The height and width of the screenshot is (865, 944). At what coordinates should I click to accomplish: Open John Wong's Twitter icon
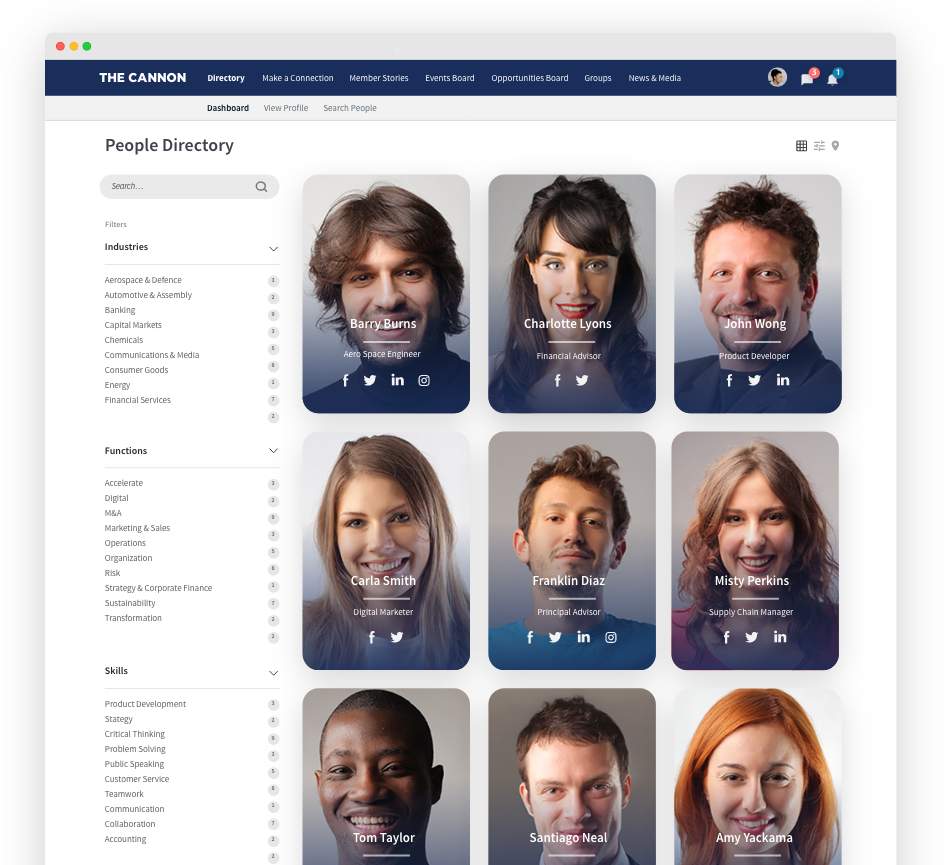click(754, 380)
